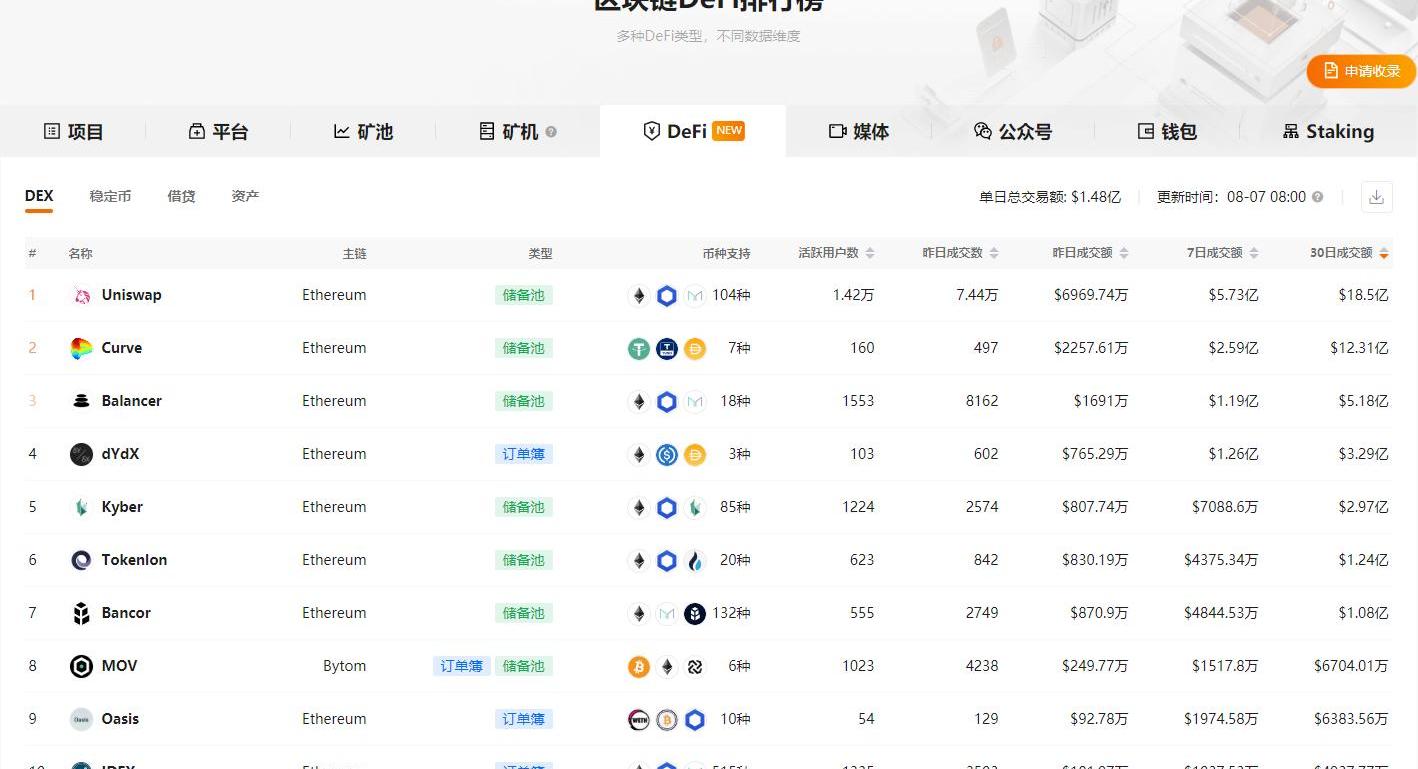This screenshot has height=769, width=1418.
Task: Click the MOV hexagon logo icon
Action: pos(81,666)
